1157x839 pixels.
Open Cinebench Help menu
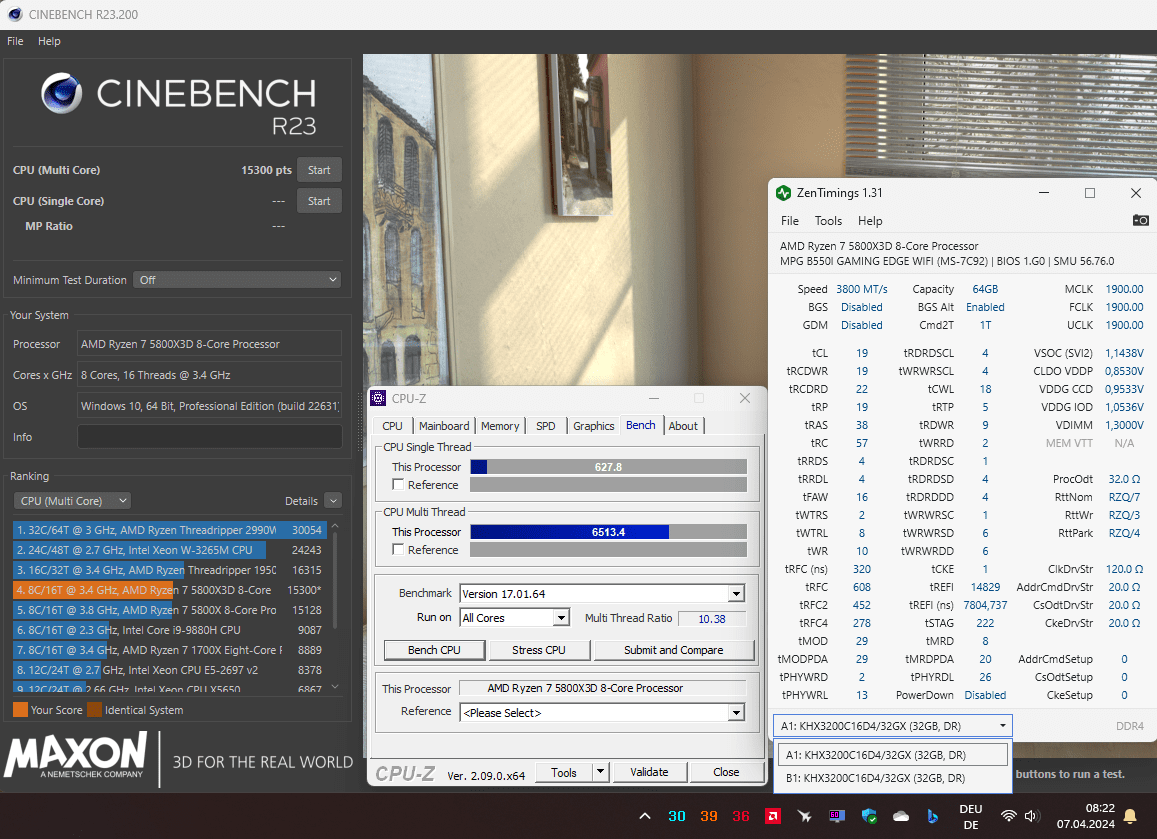49,41
